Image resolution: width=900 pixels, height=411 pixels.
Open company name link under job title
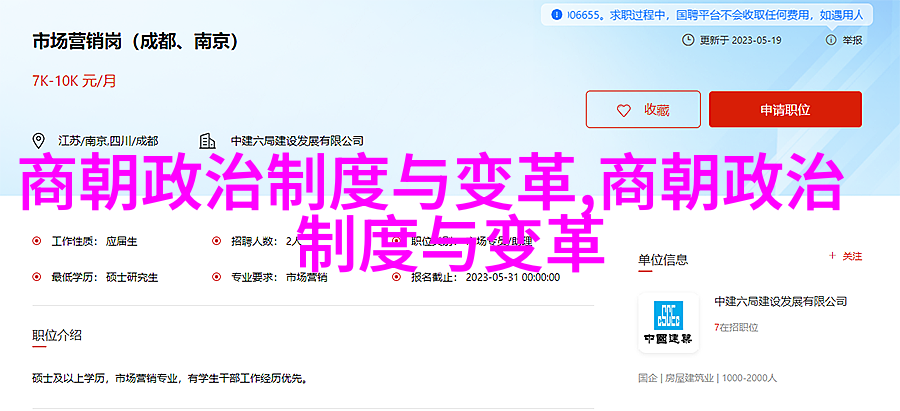click(297, 141)
